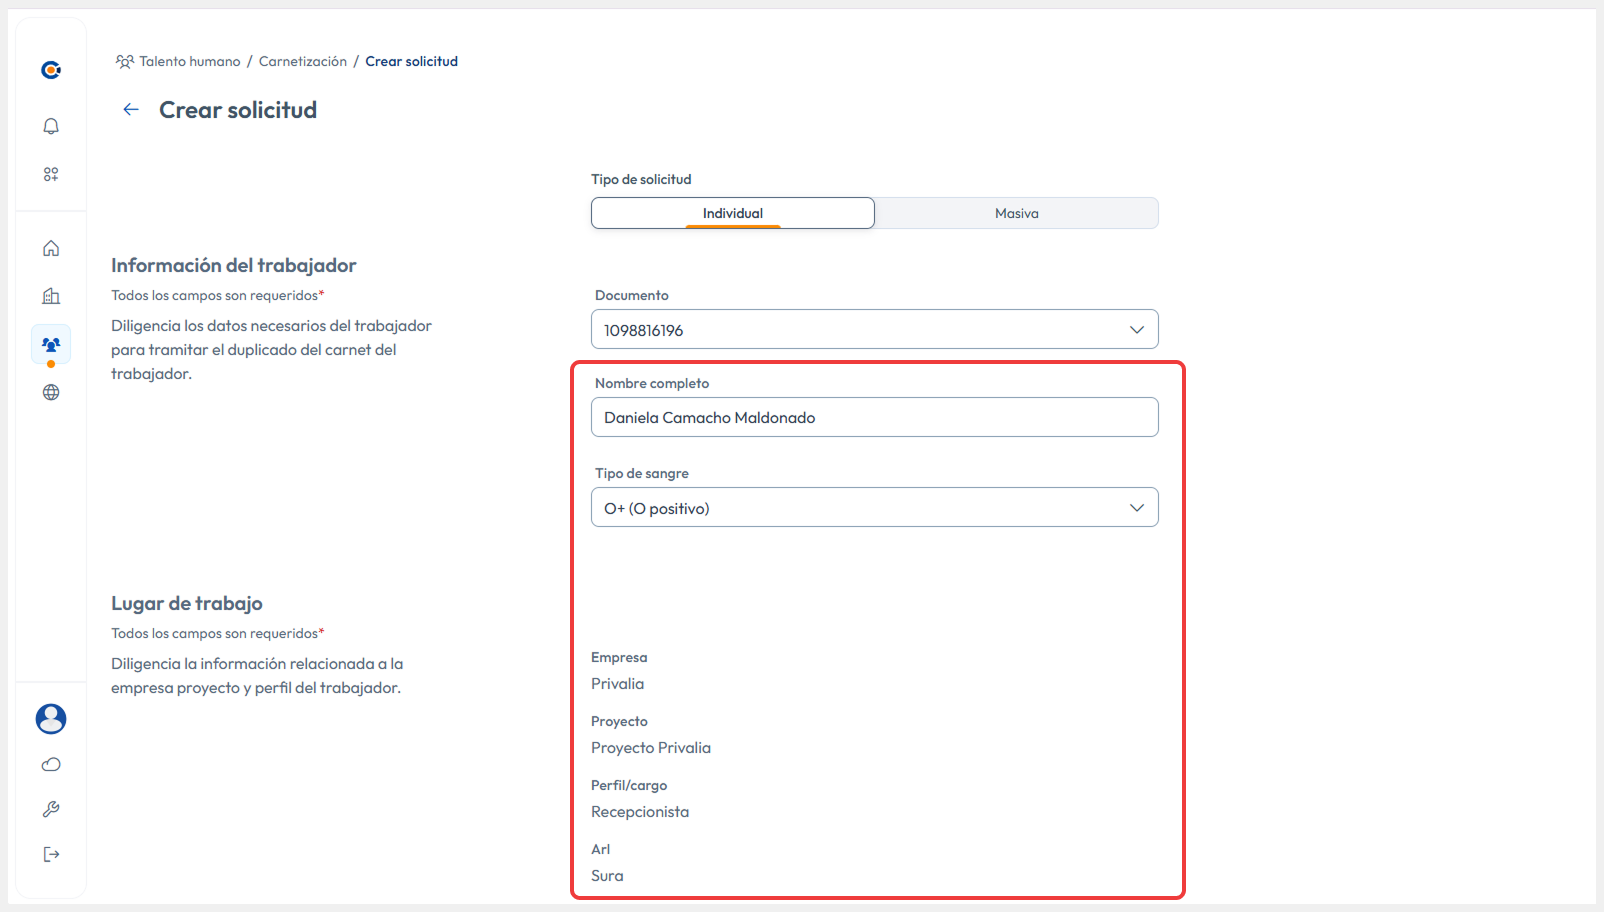
Task: Select the home icon in the sidebar
Action: pyautogui.click(x=50, y=247)
